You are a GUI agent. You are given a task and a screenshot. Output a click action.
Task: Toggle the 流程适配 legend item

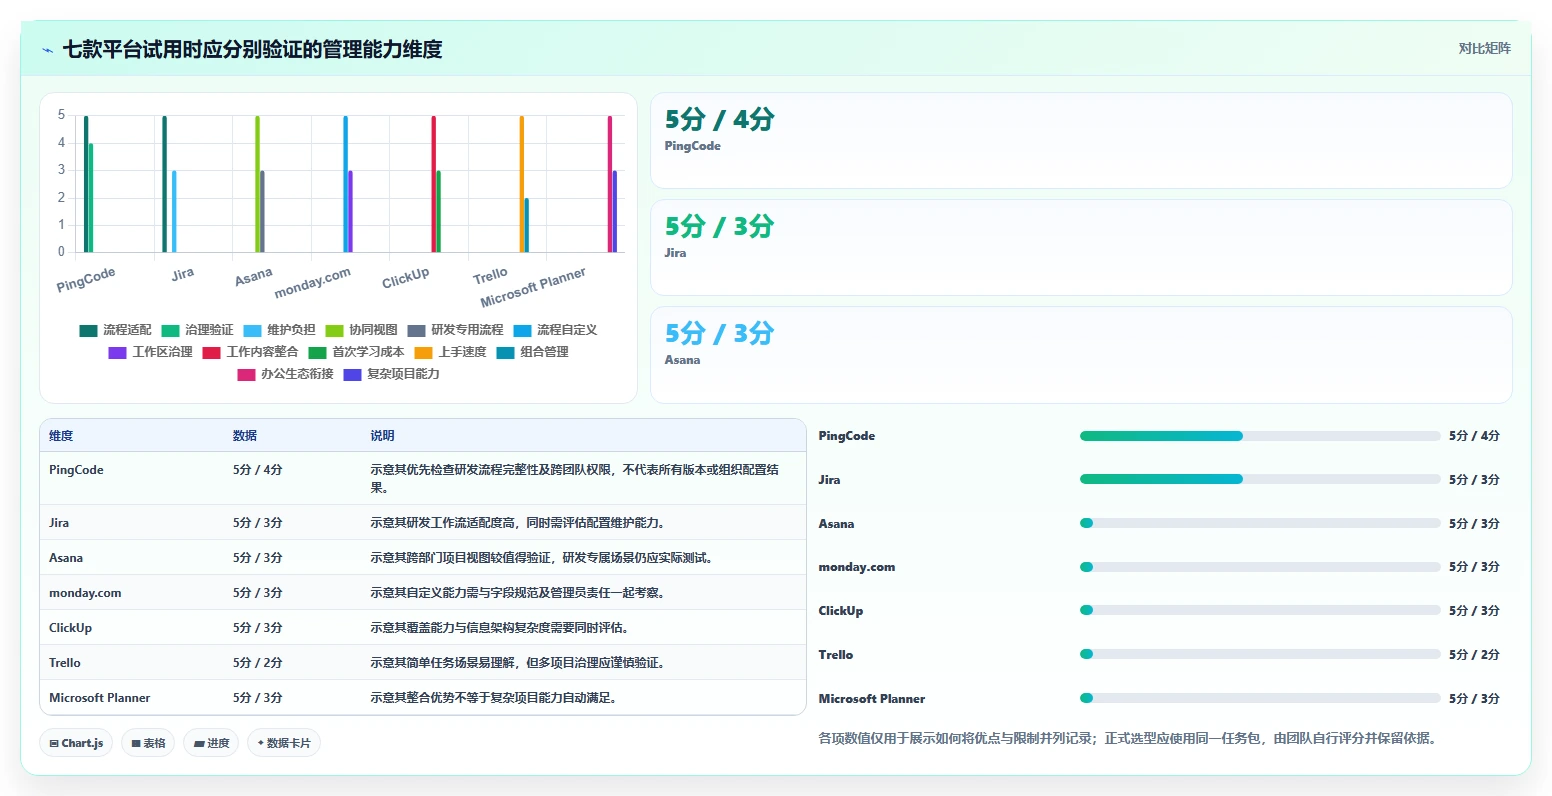116,330
